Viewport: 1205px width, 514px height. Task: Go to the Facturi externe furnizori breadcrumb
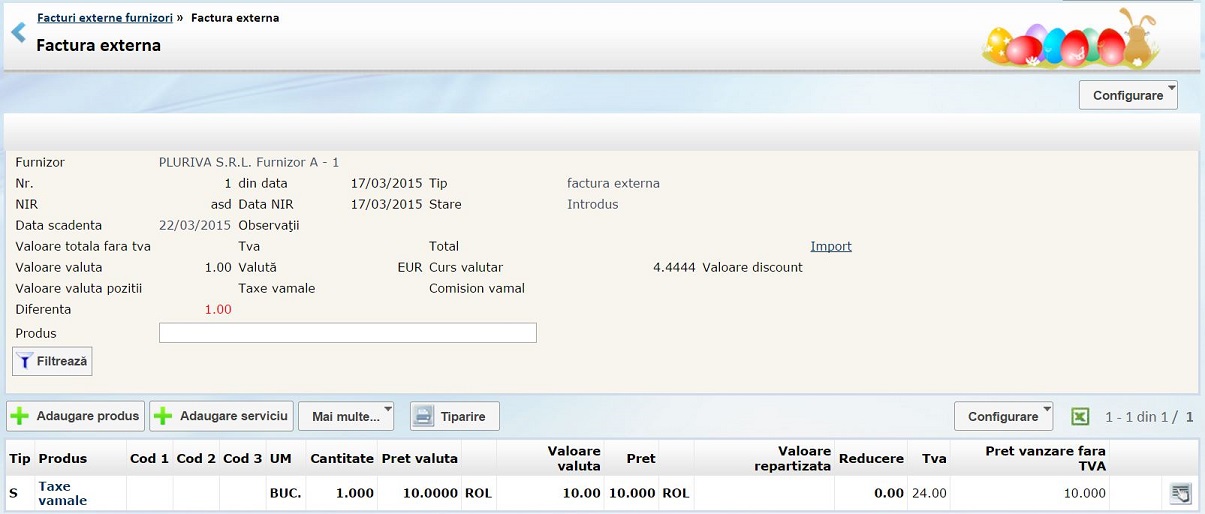click(x=104, y=18)
